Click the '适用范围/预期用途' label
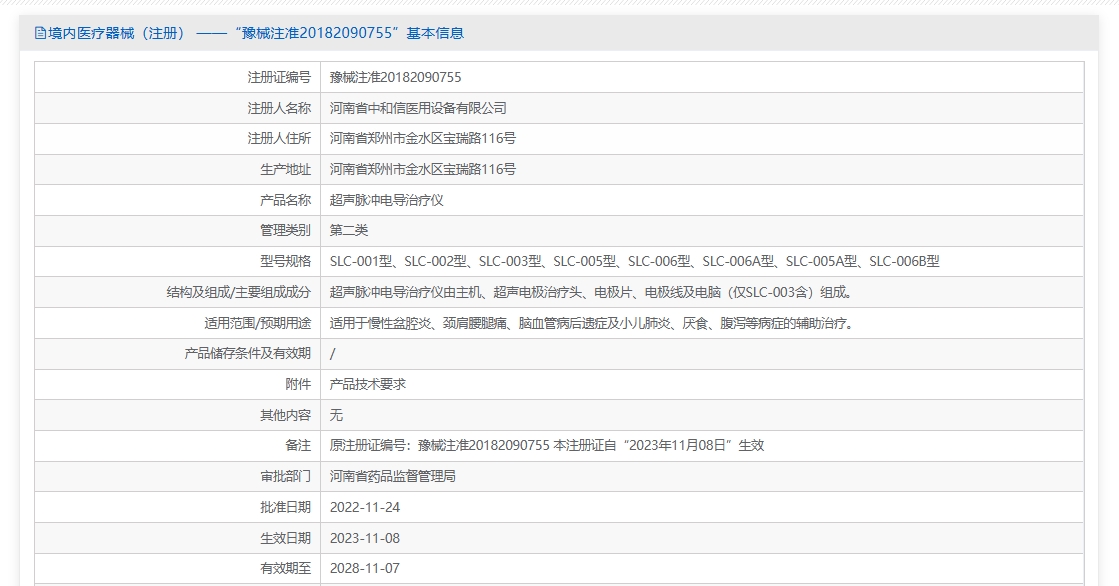This screenshot has width=1119, height=586. pos(258,323)
